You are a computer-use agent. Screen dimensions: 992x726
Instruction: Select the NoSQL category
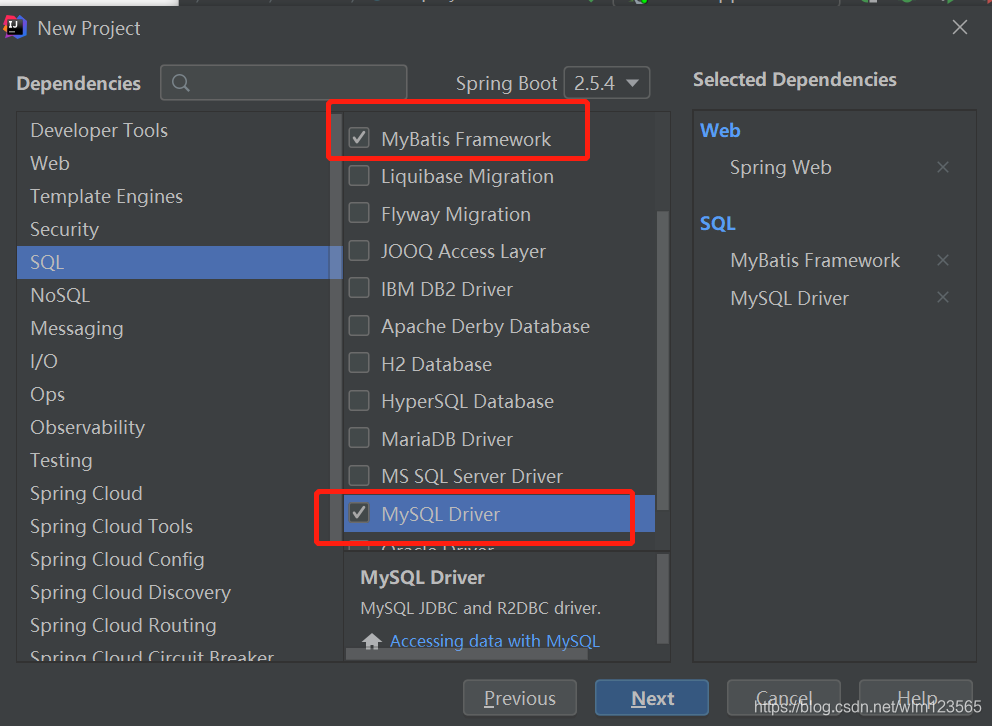pyautogui.click(x=180, y=295)
